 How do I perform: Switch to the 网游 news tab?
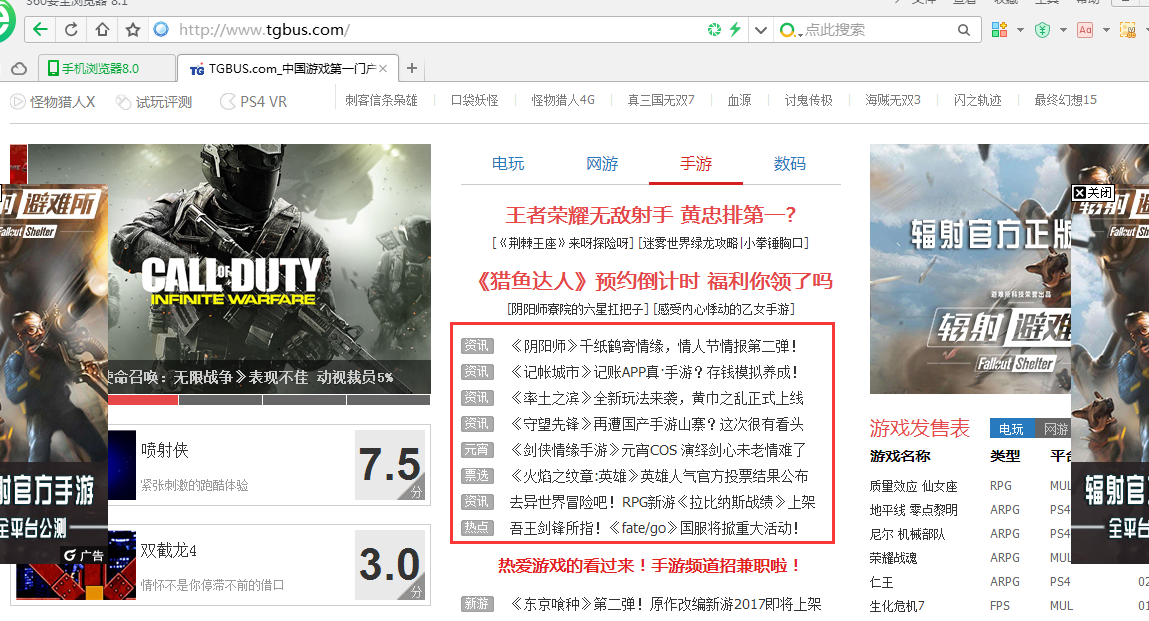point(602,163)
